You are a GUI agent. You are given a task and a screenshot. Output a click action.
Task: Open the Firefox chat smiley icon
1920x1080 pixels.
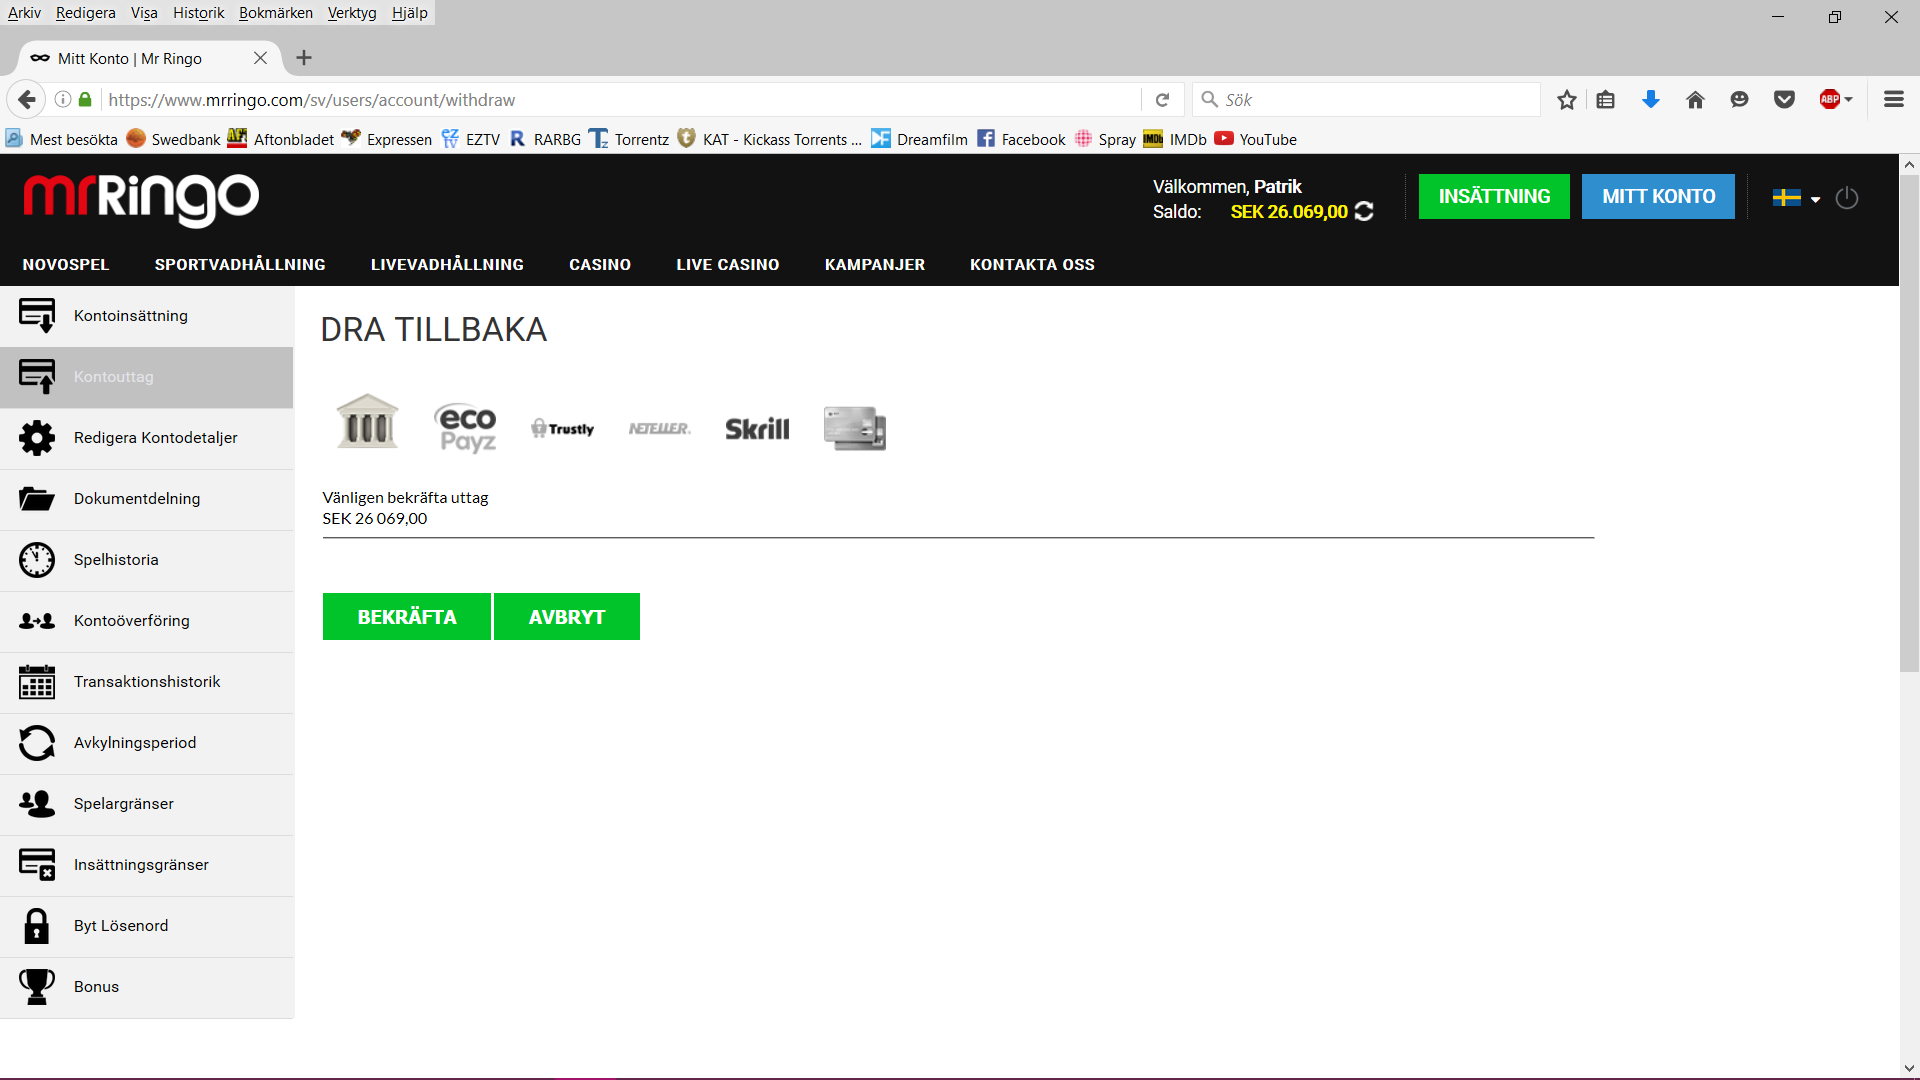(x=1740, y=100)
